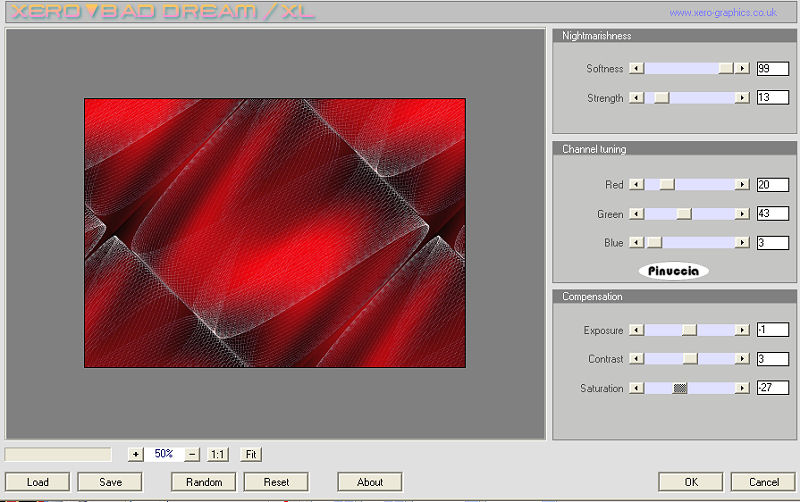The image size is (800, 502).
Task: Click left arrow of Strength slider
Action: 636,97
